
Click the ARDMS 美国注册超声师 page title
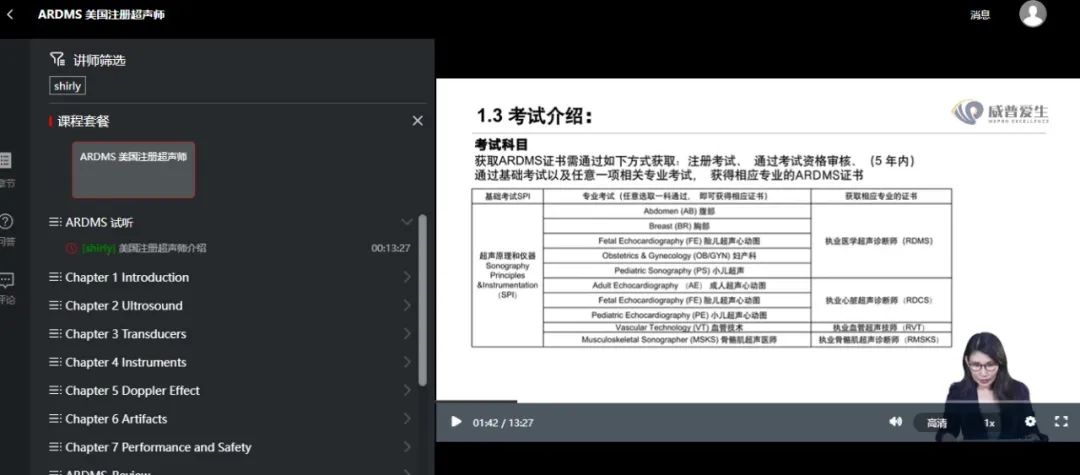tap(101, 14)
